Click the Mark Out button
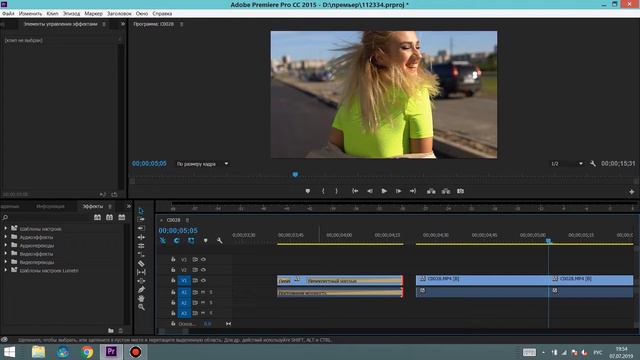 coord(337,191)
